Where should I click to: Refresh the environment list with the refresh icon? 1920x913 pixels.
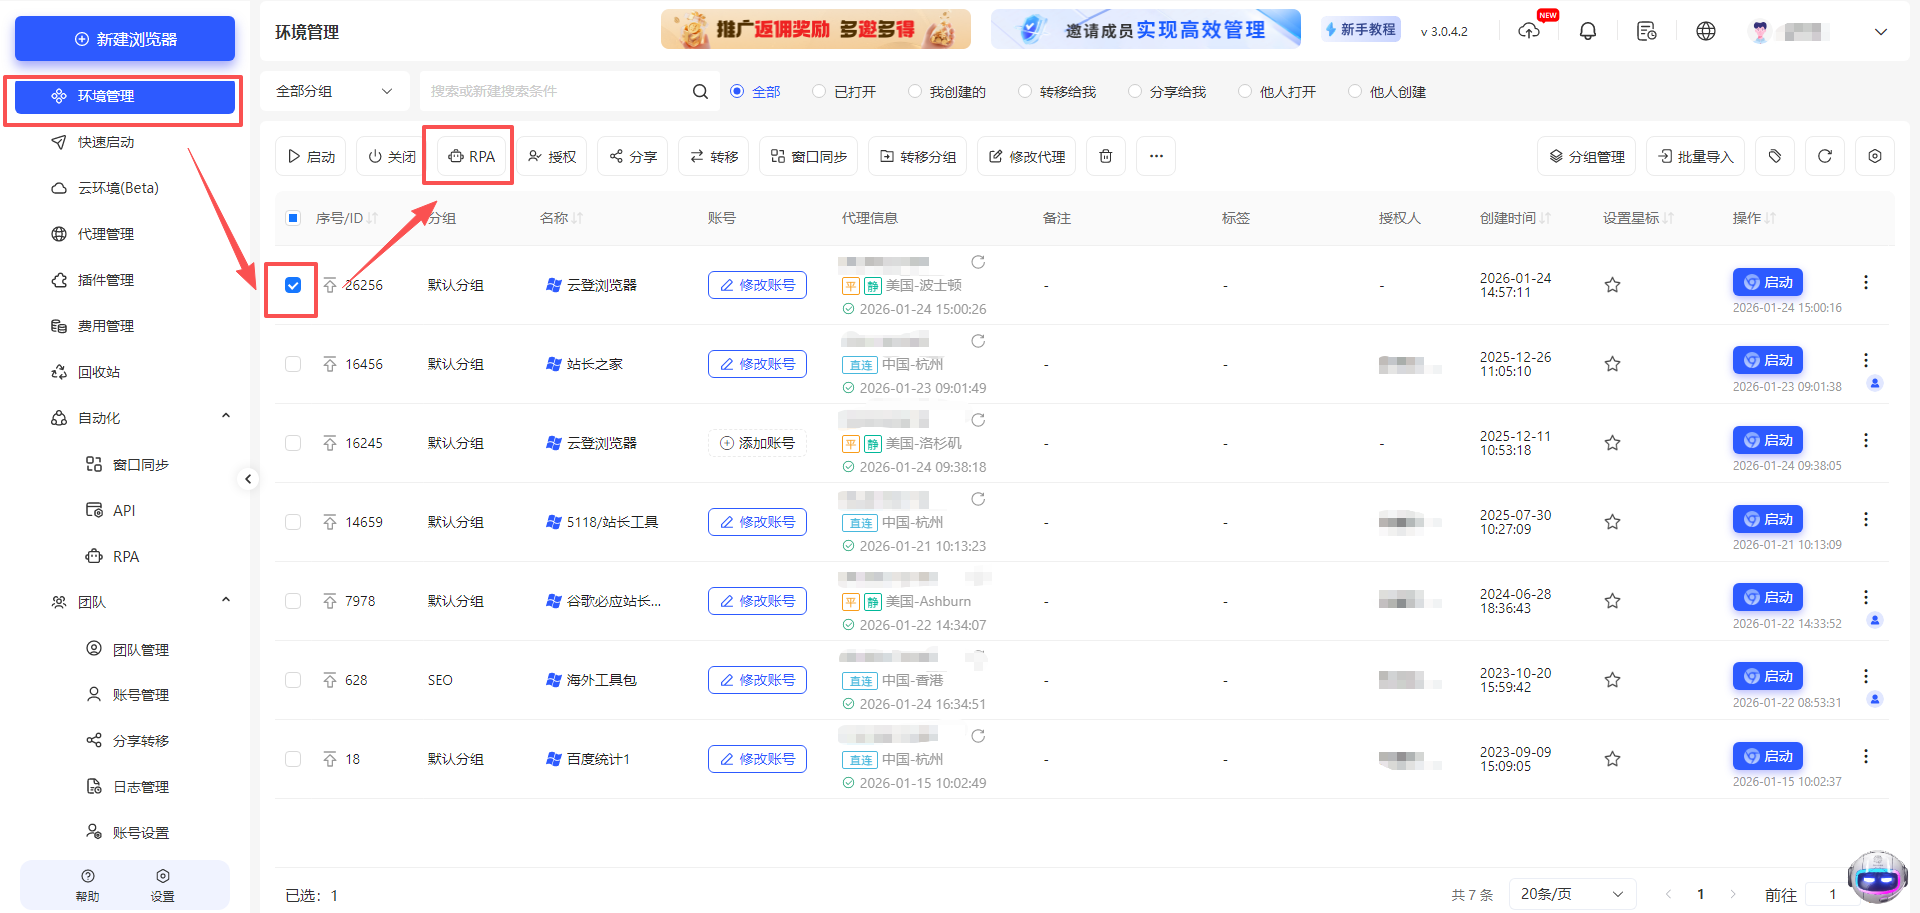tap(1824, 156)
